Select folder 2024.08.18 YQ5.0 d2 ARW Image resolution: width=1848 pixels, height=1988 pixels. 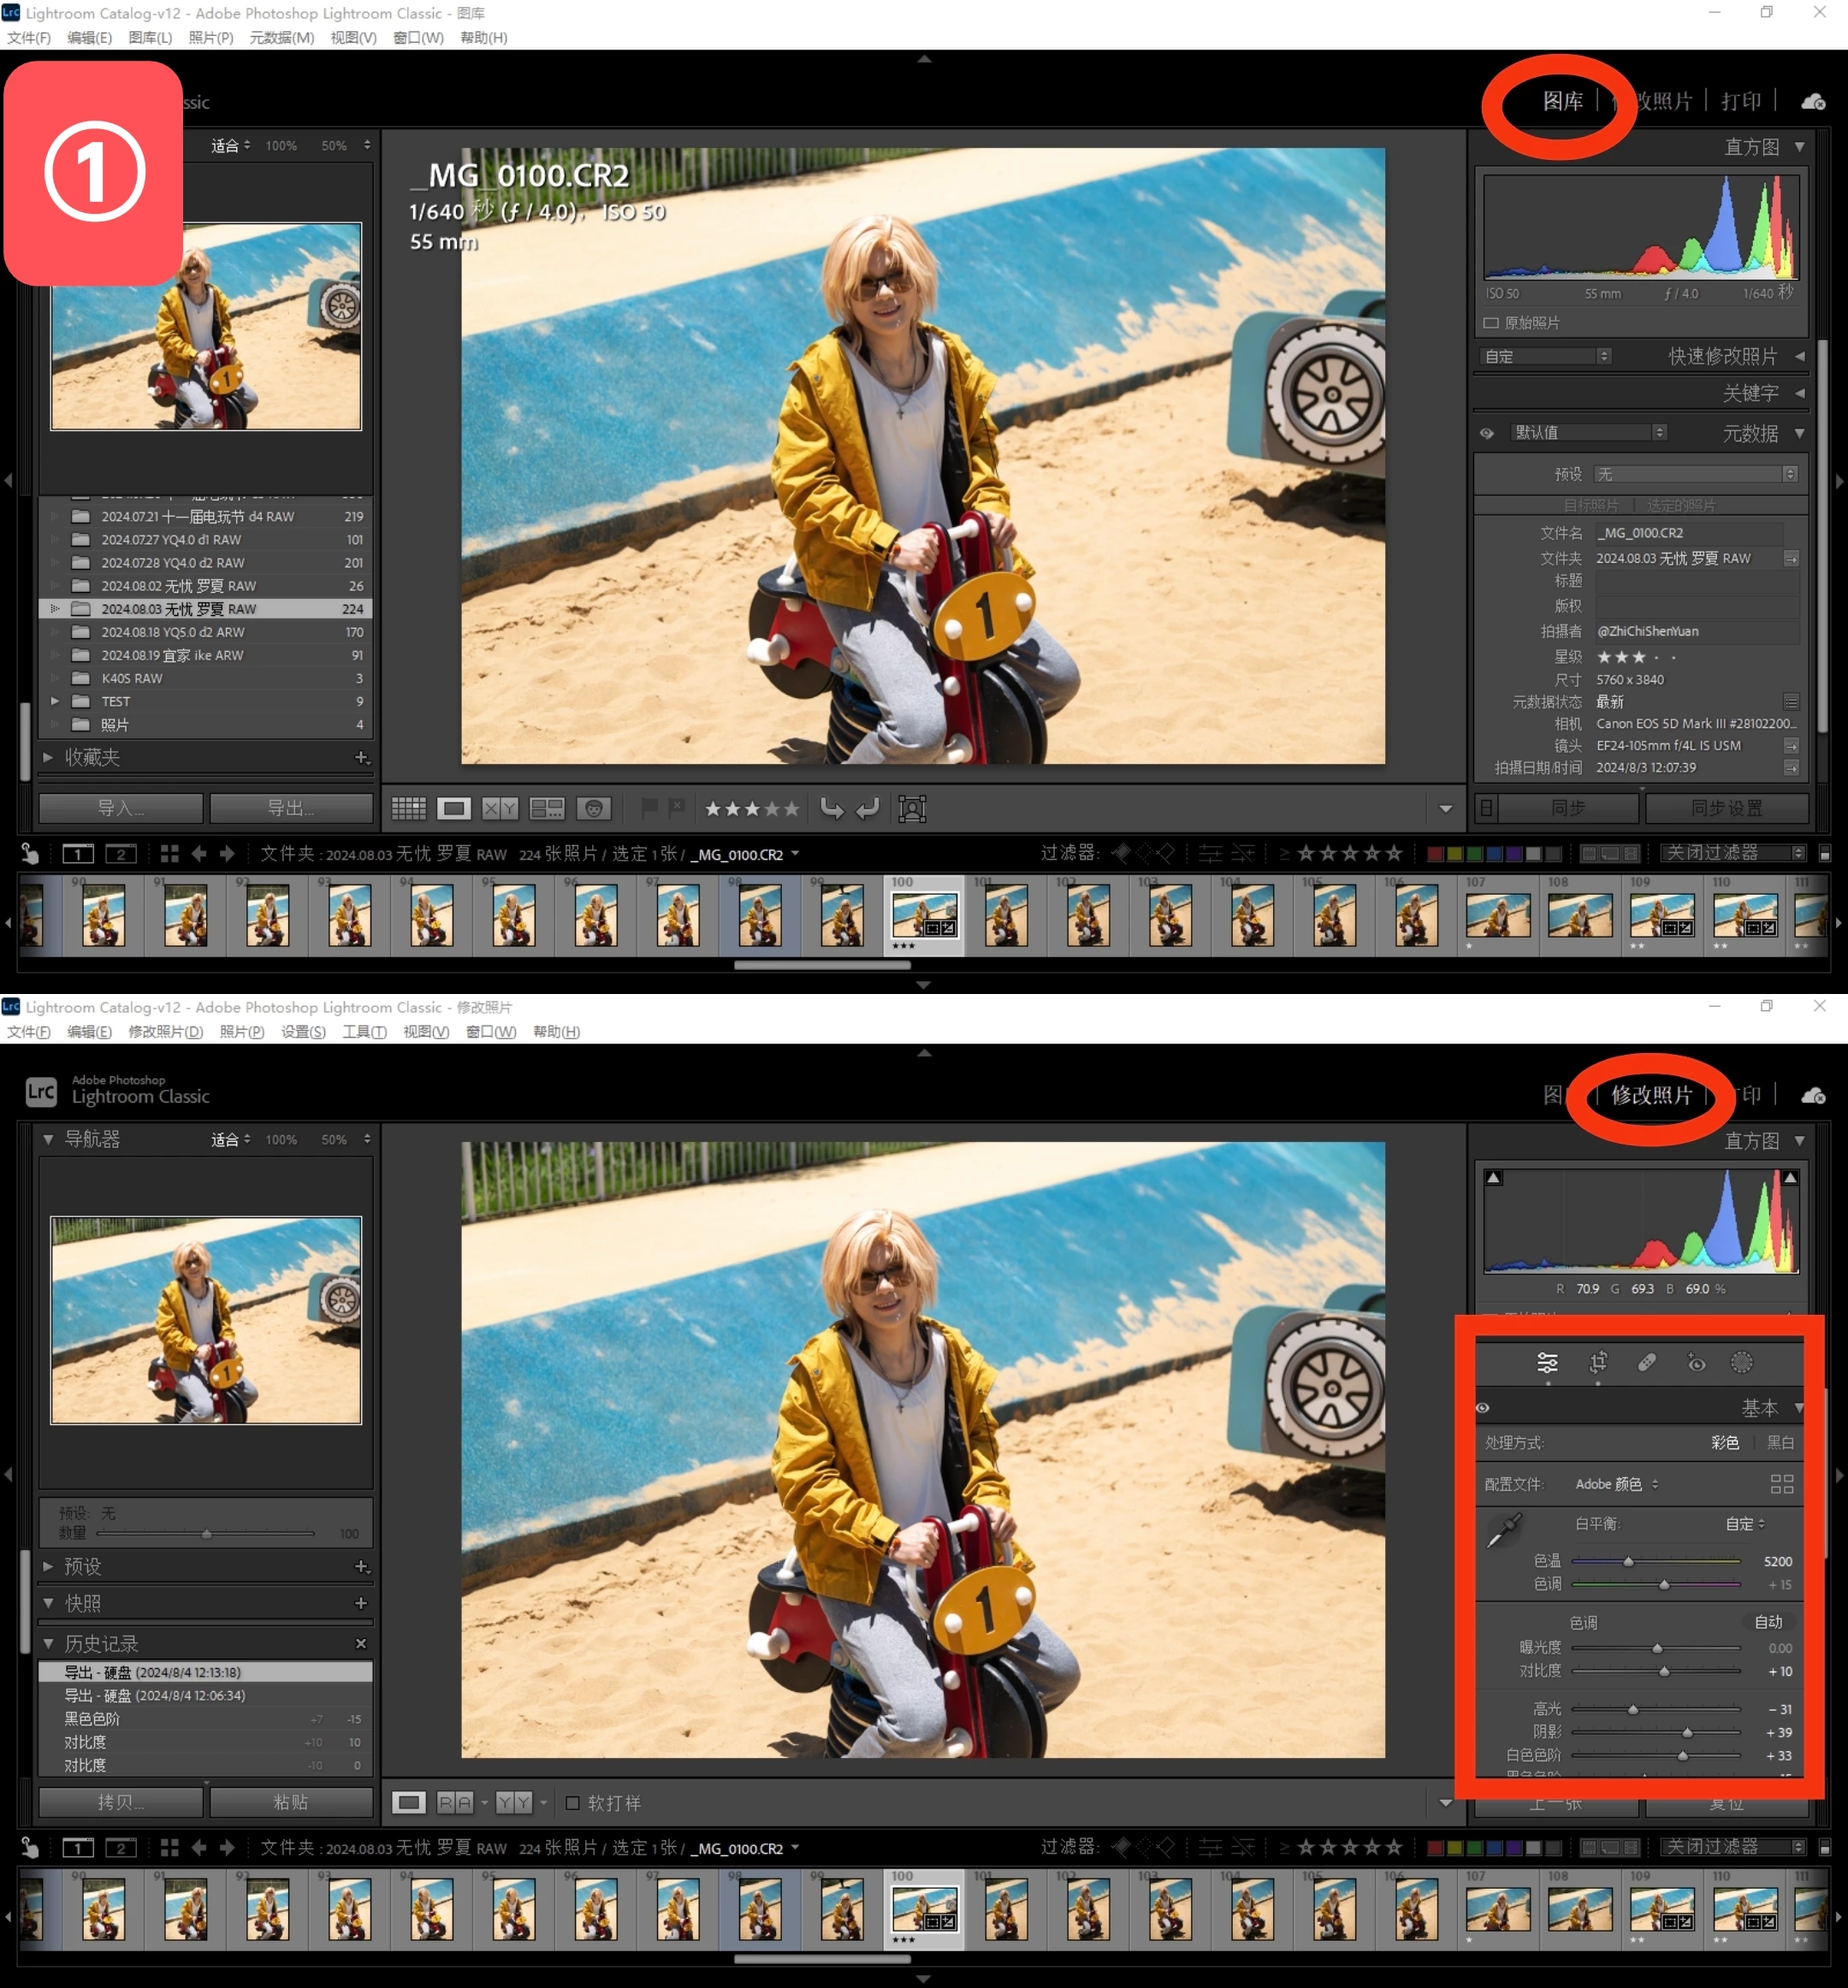pyautogui.click(x=172, y=632)
